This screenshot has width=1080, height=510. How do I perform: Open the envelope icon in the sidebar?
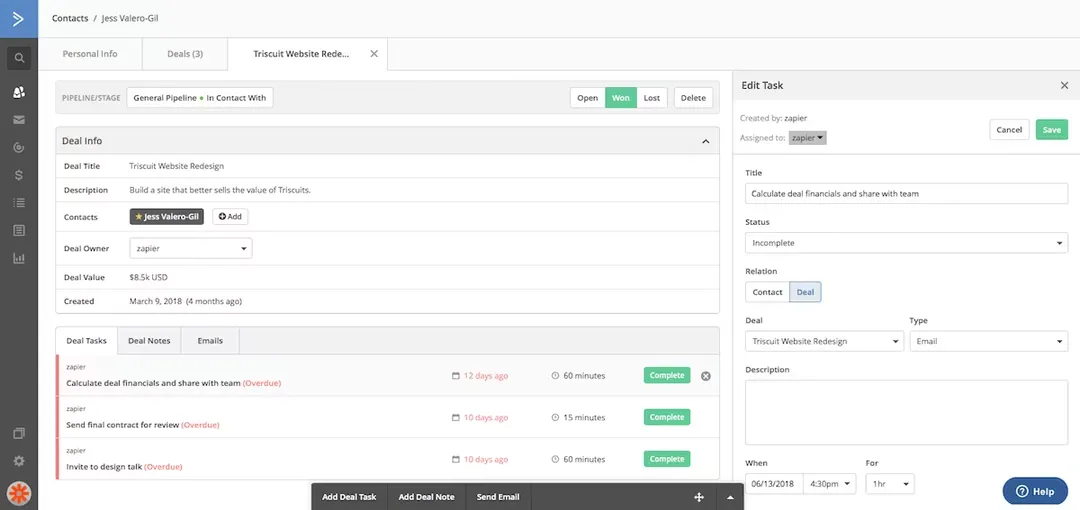point(18,120)
